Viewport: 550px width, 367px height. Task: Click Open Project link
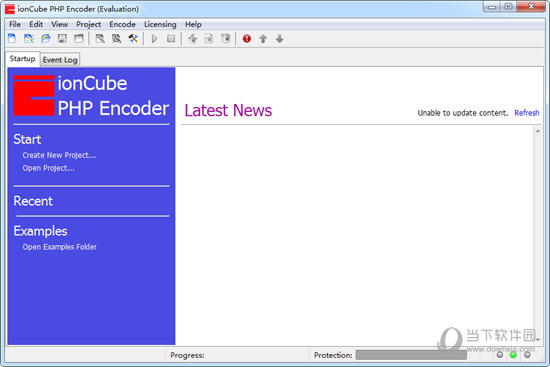pyautogui.click(x=48, y=168)
